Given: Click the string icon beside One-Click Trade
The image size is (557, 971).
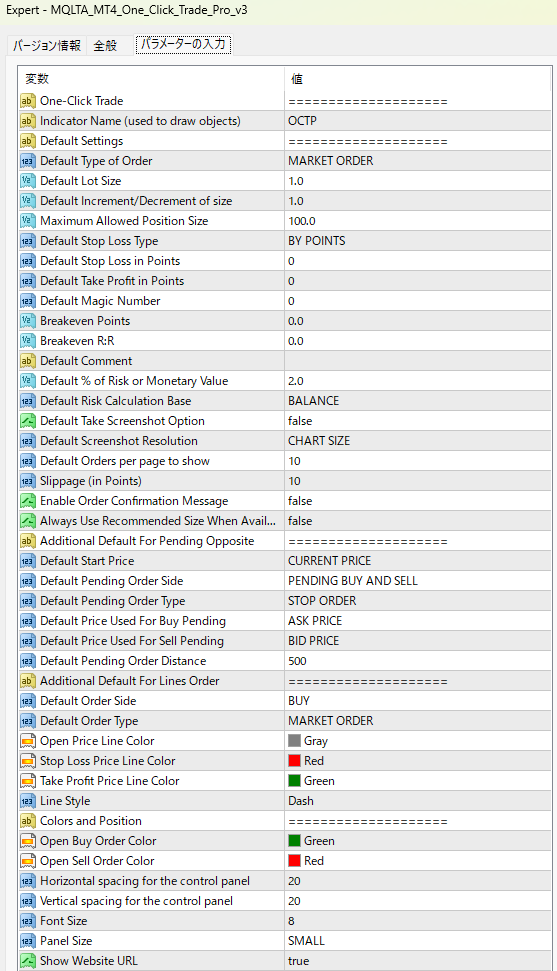Looking at the screenshot, I should tap(27, 101).
